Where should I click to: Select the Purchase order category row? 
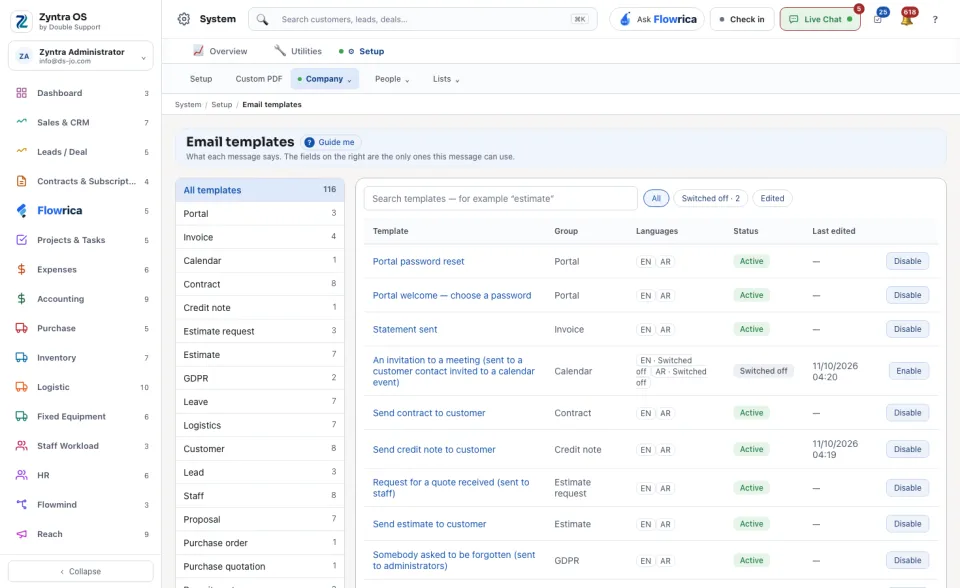[x=260, y=543]
